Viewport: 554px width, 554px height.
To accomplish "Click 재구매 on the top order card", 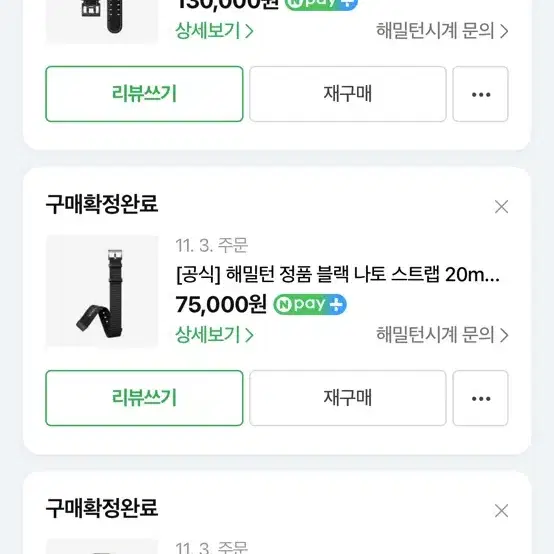I will [x=348, y=94].
